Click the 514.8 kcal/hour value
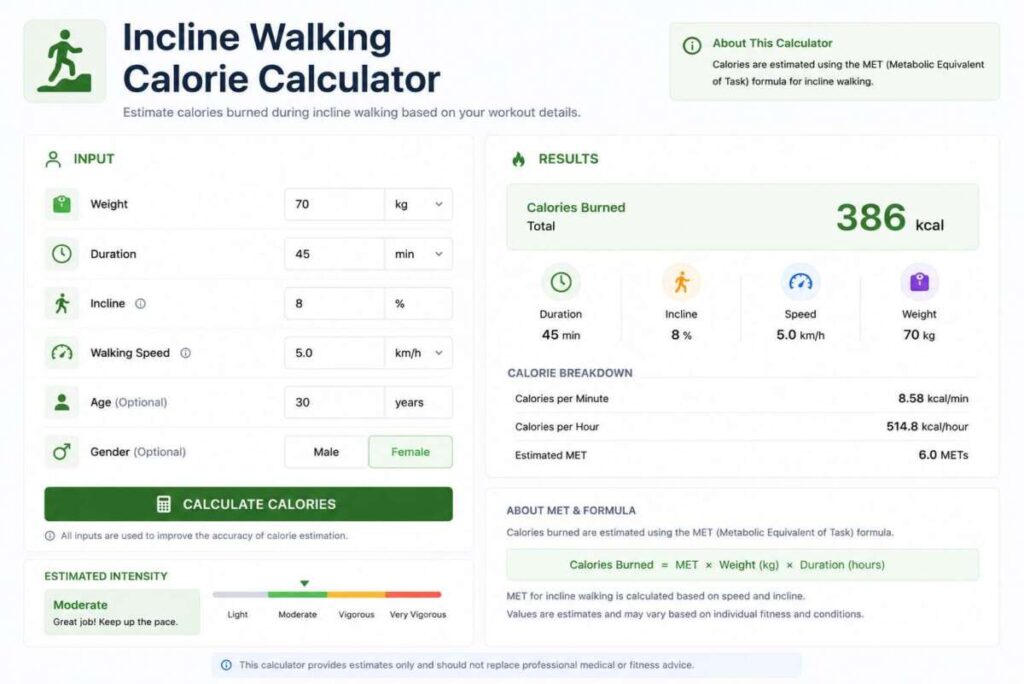 [x=927, y=427]
